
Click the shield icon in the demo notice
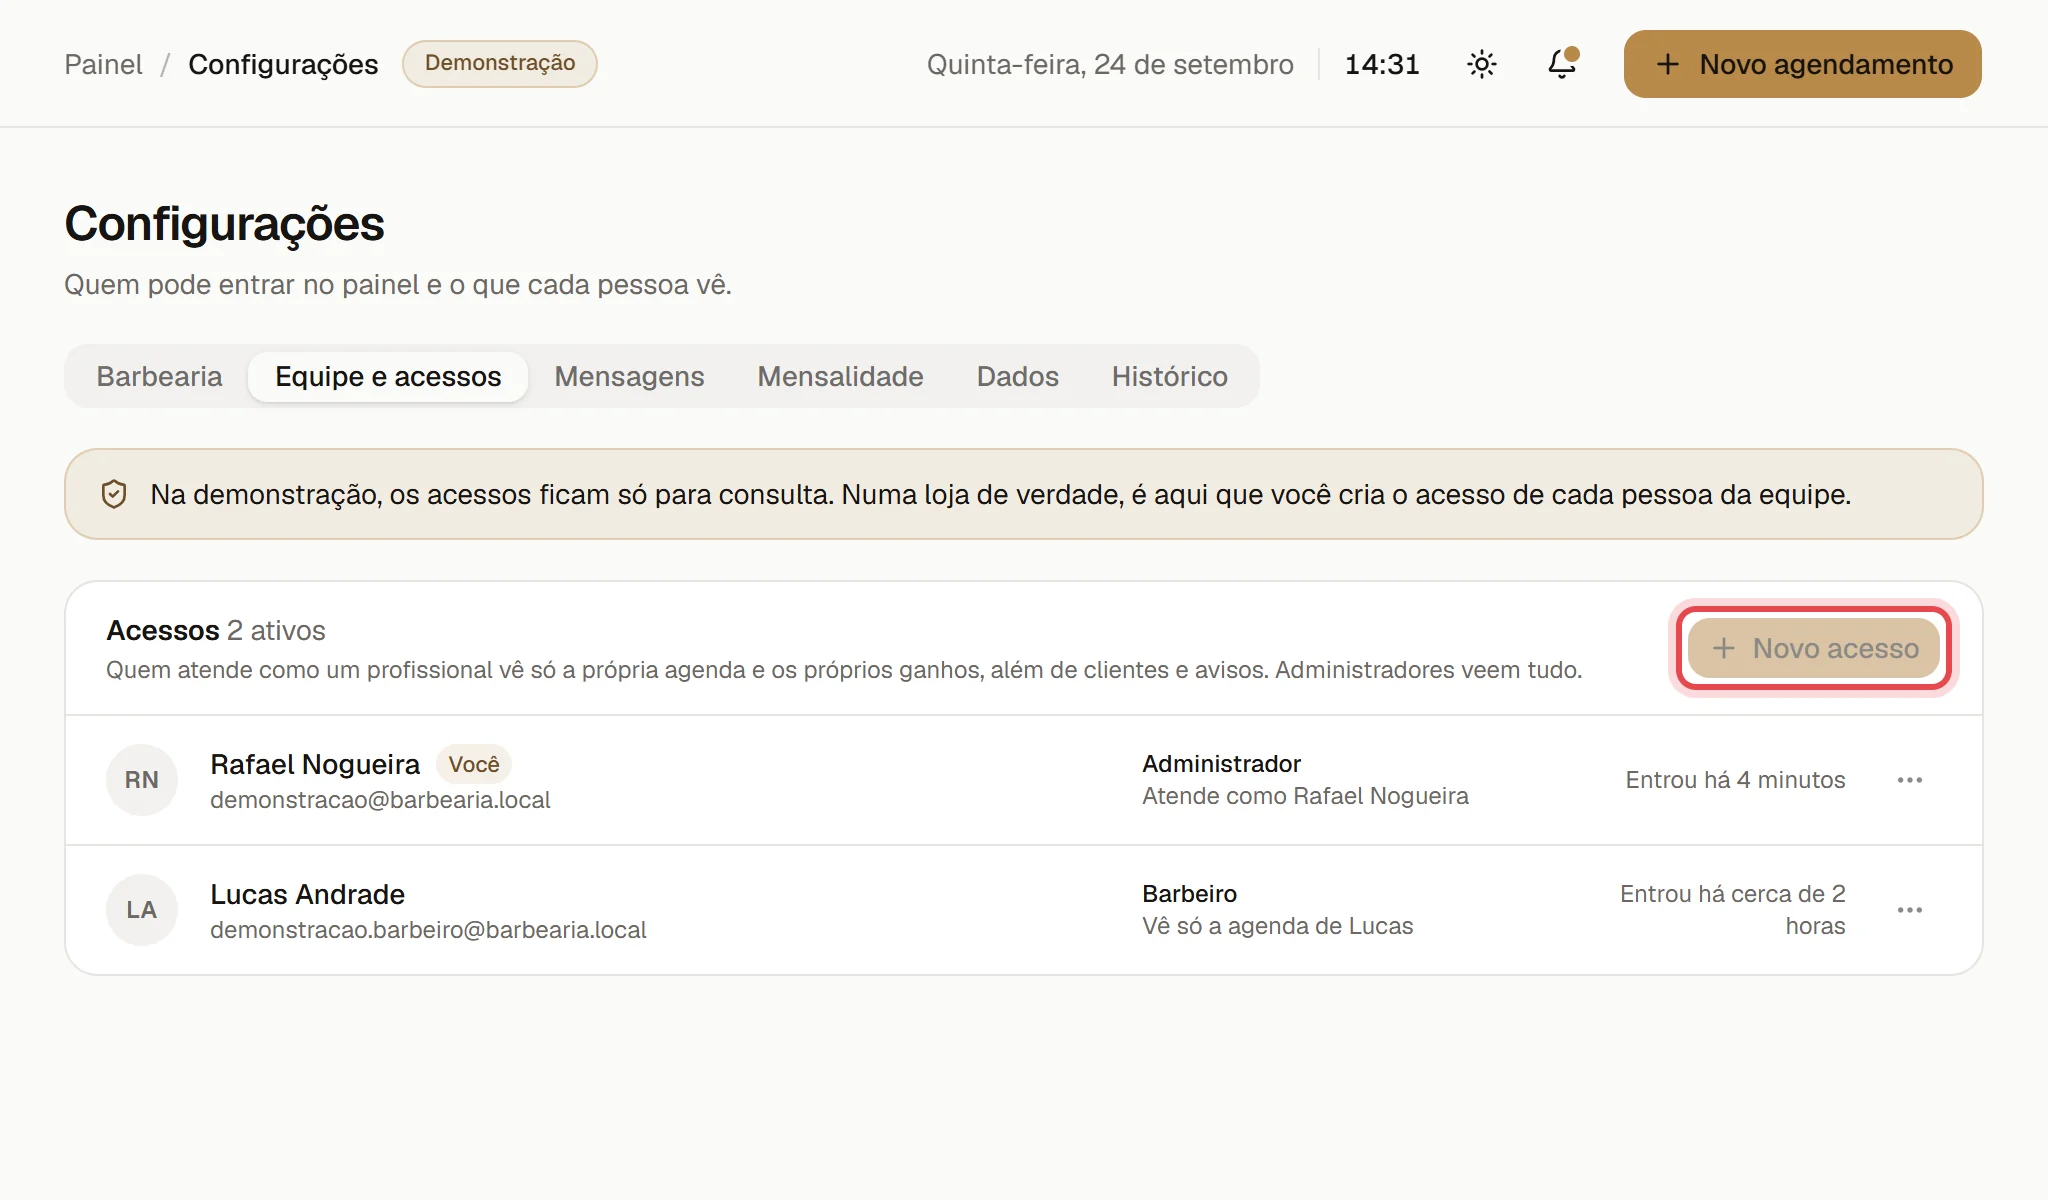point(114,494)
